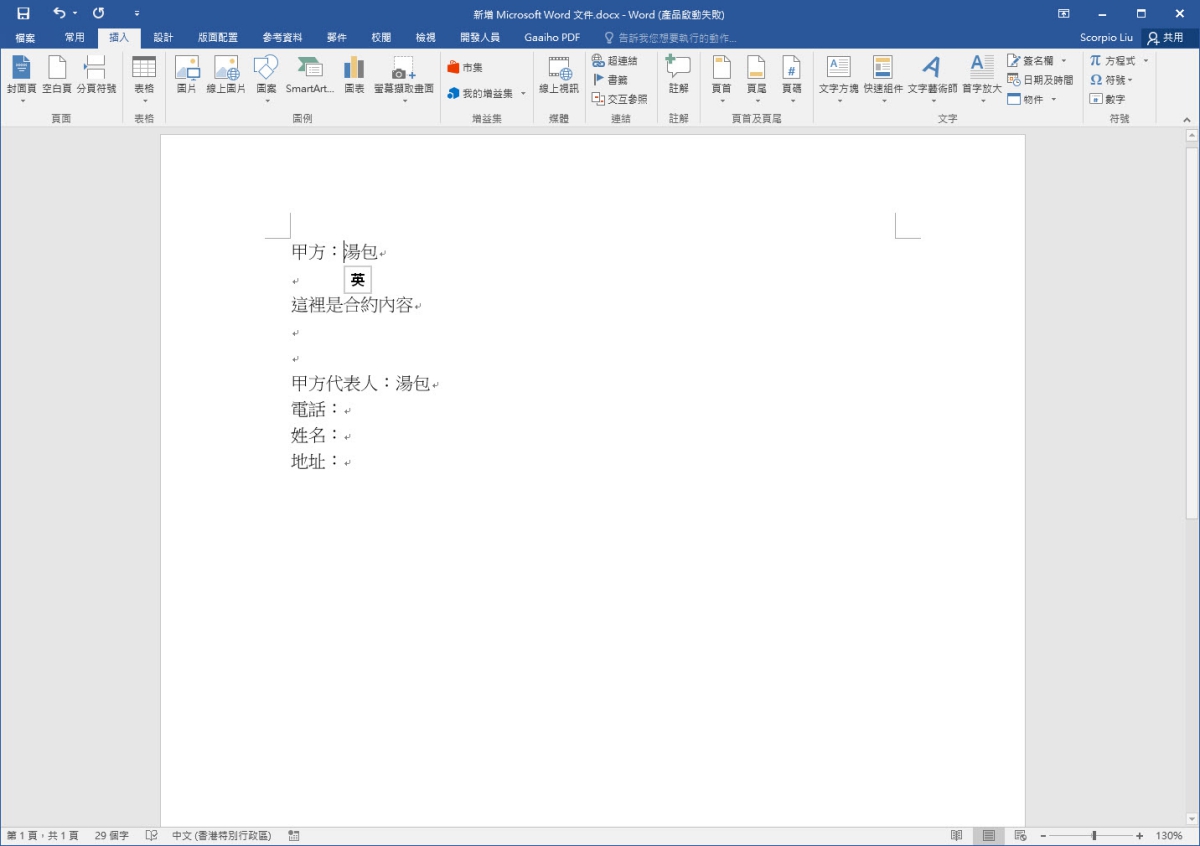Insert a text box (文字方塊)

(x=838, y=78)
